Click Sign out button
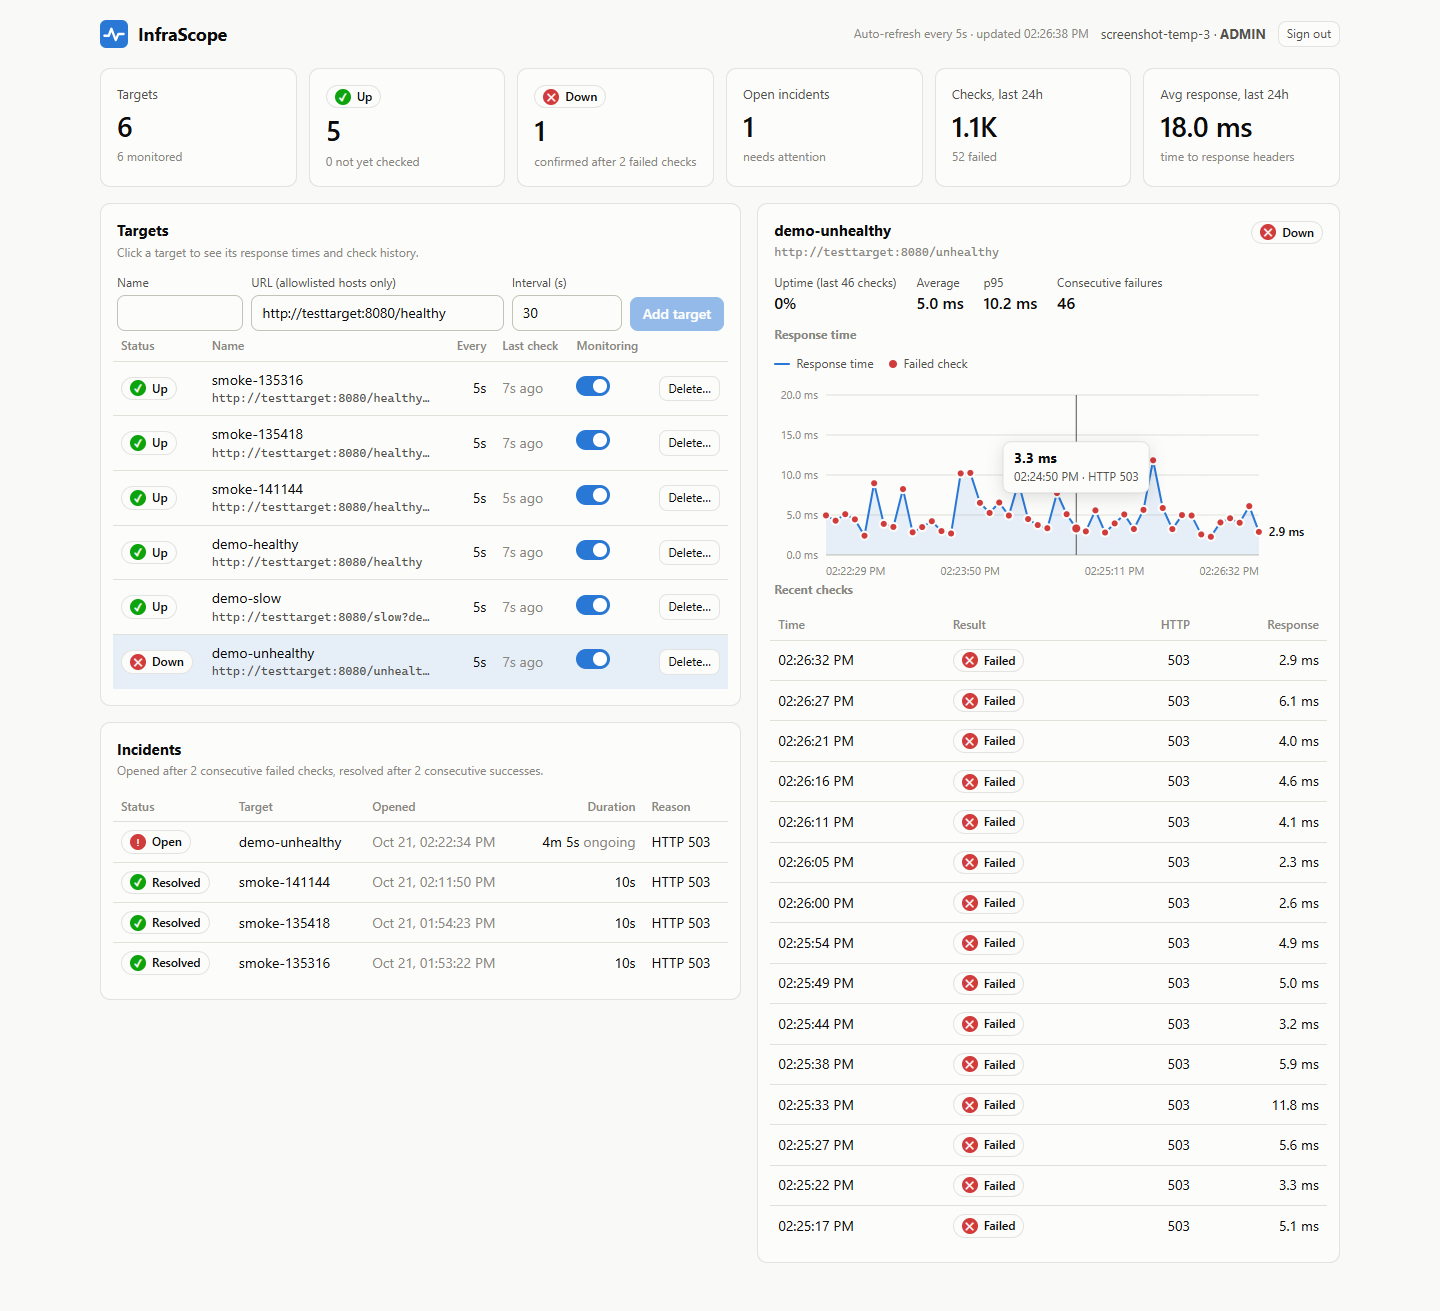The width and height of the screenshot is (1440, 1311). pyautogui.click(x=1308, y=34)
